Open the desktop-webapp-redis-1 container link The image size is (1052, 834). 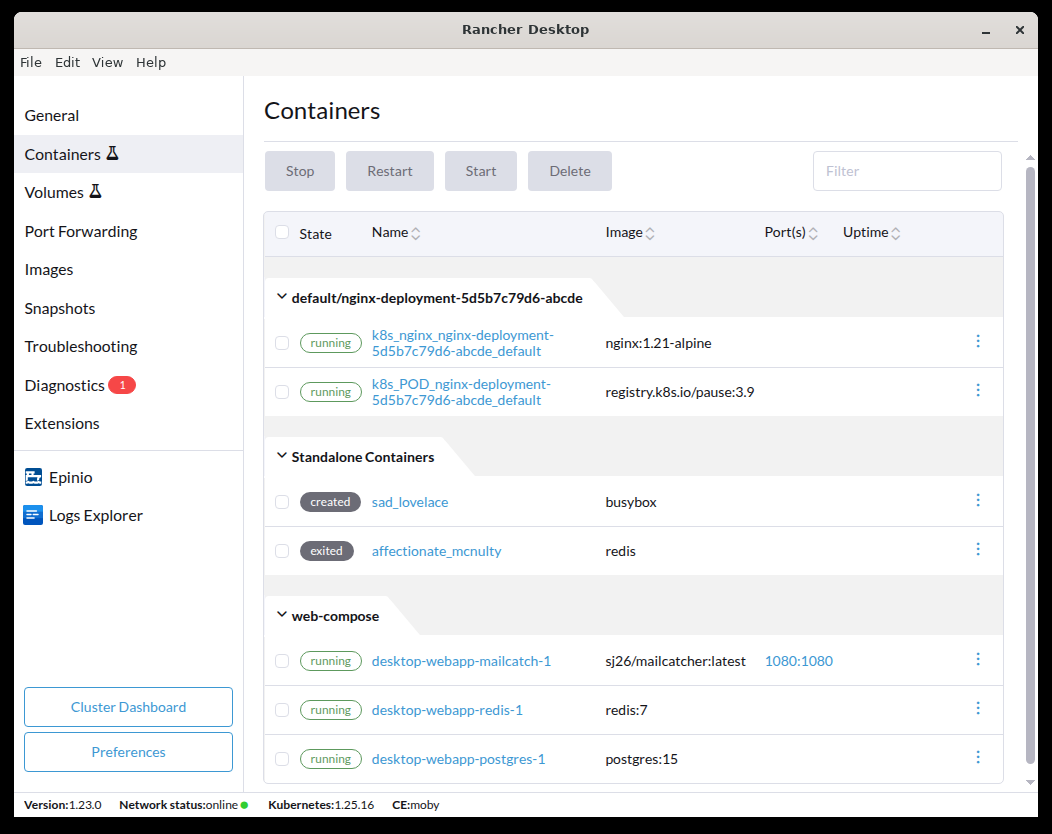(447, 710)
